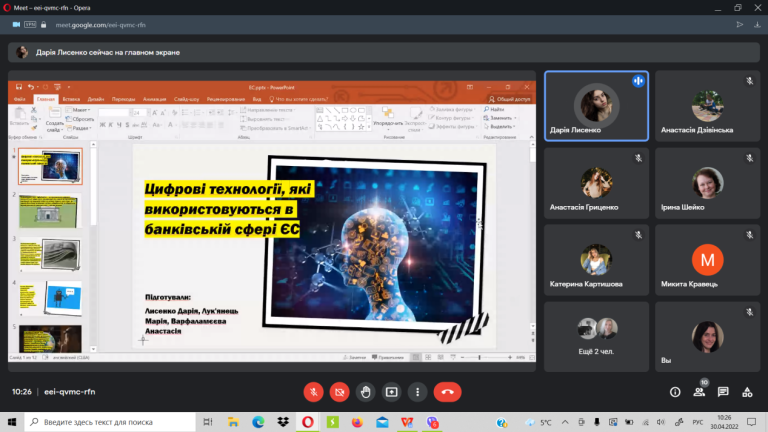
Task: Raise hand in the meeting
Action: [365, 392]
